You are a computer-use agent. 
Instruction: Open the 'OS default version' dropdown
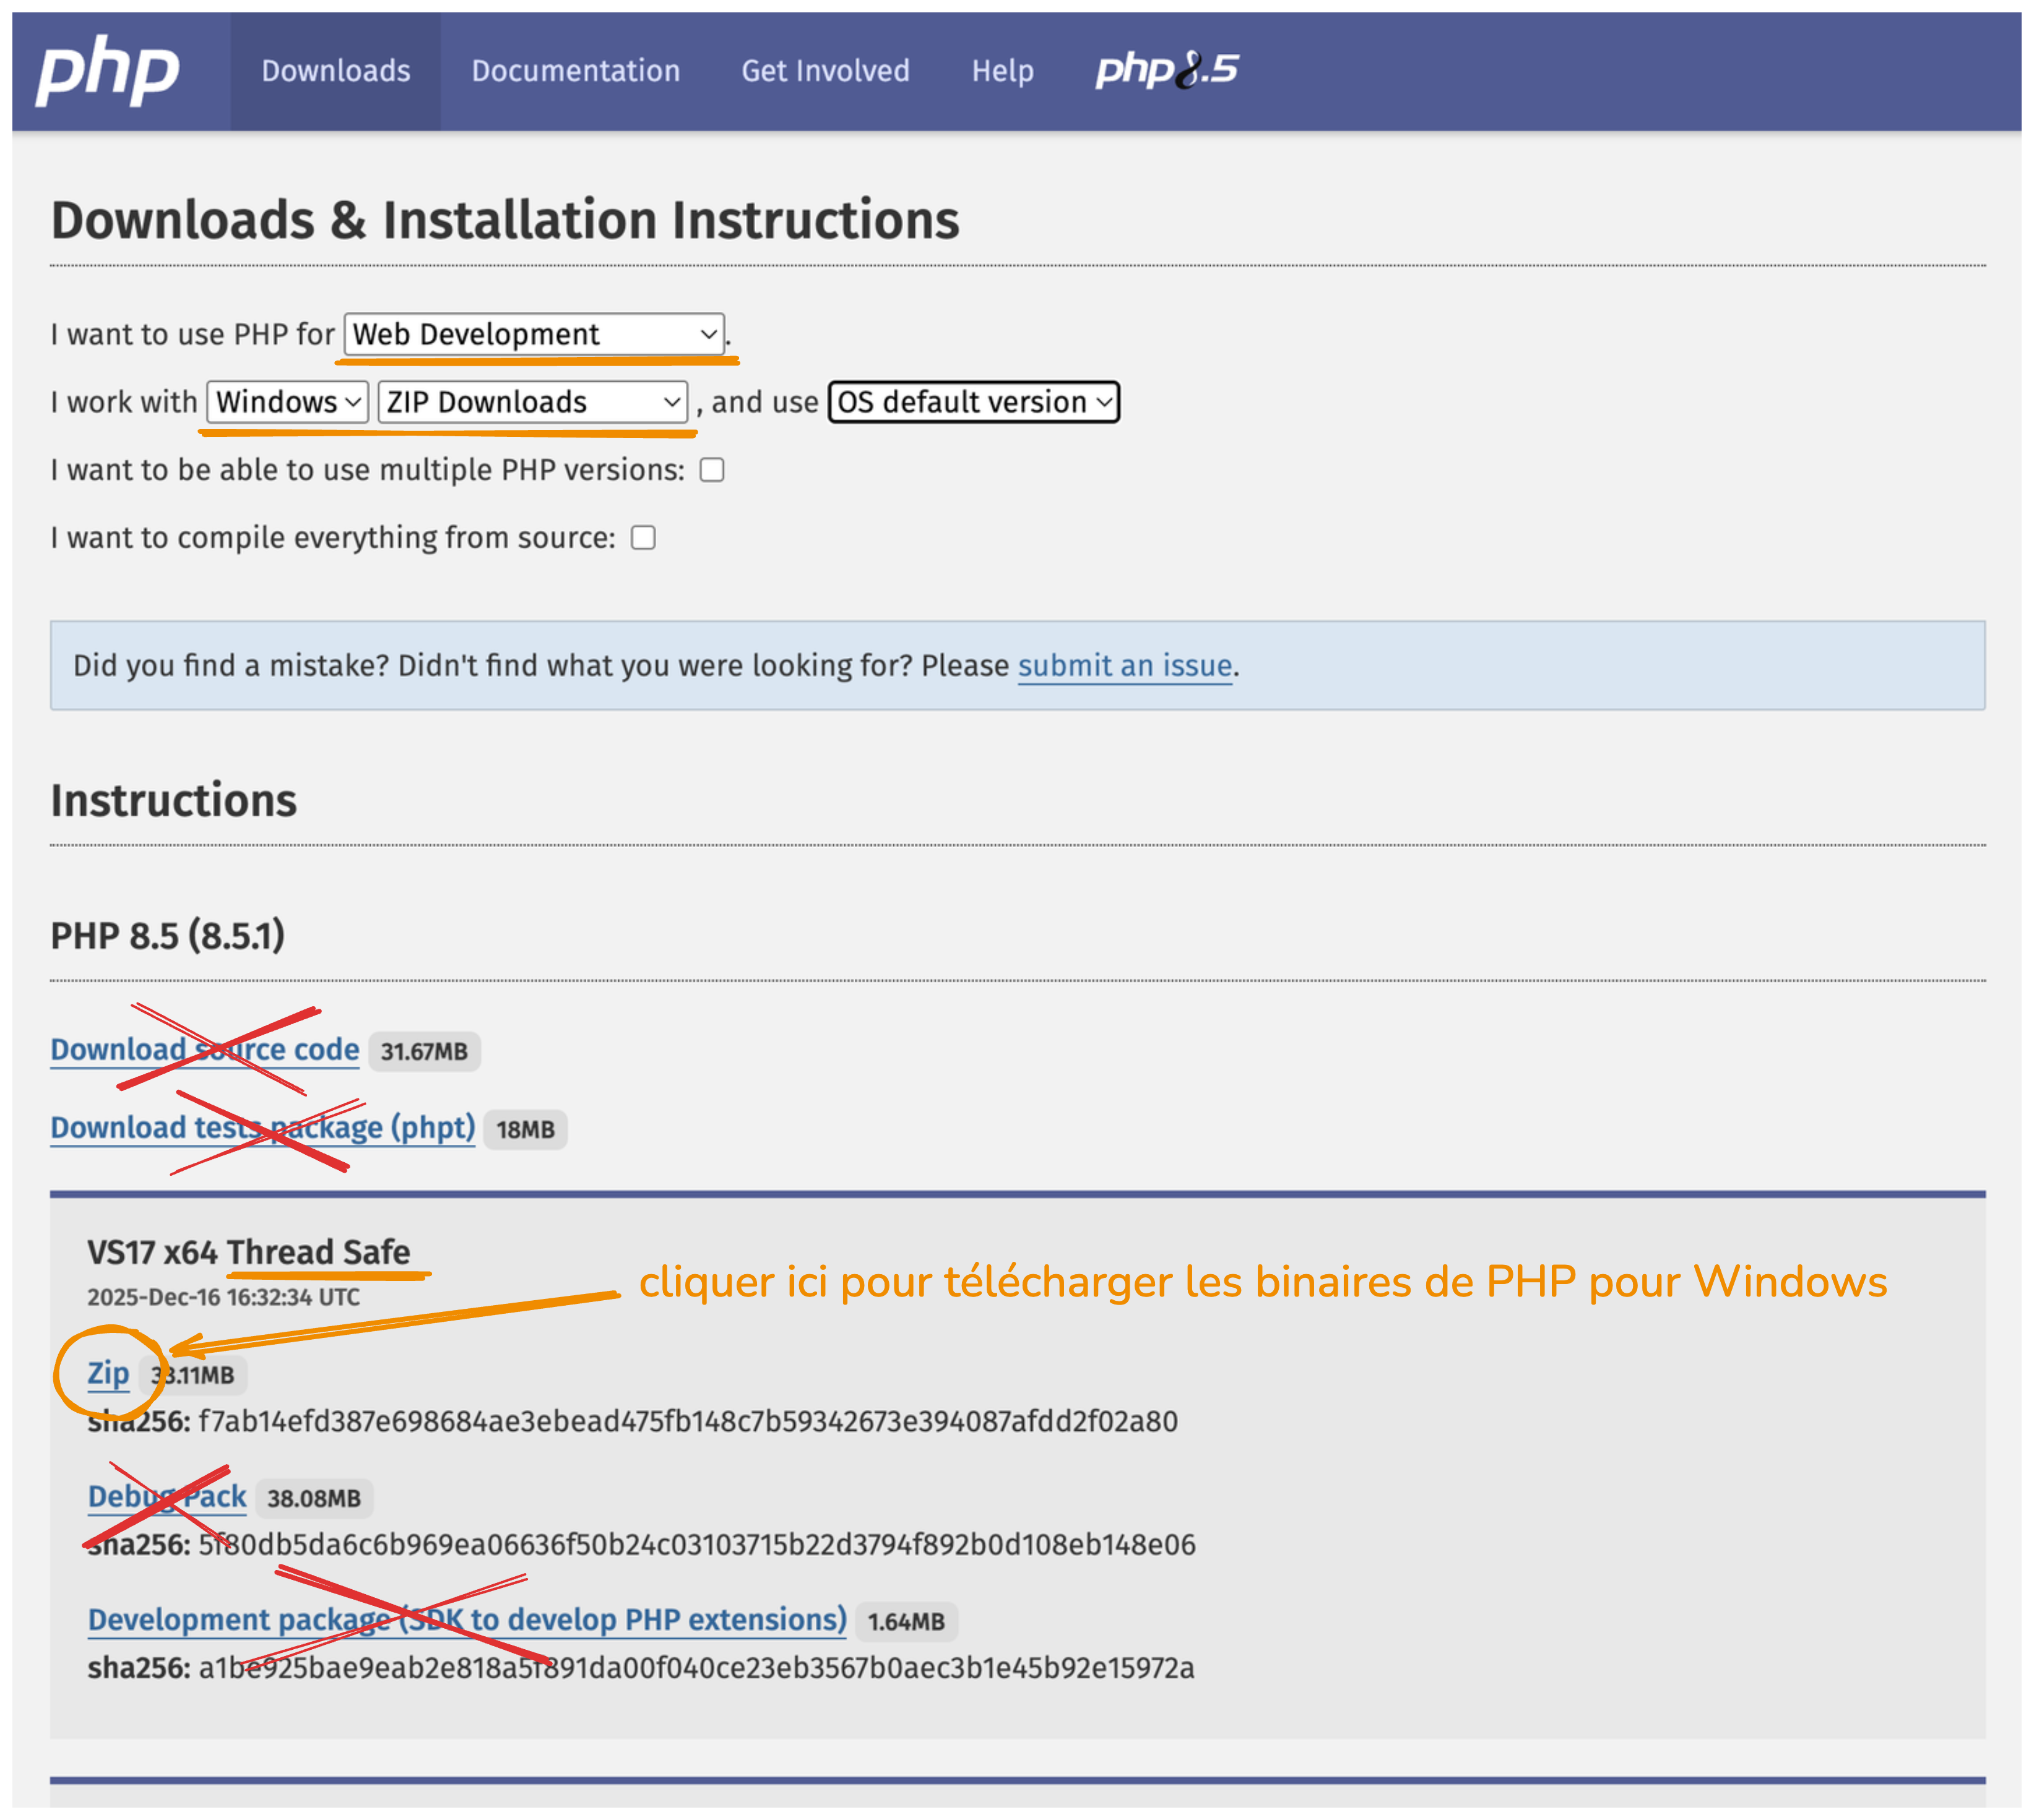pyautogui.click(x=973, y=402)
